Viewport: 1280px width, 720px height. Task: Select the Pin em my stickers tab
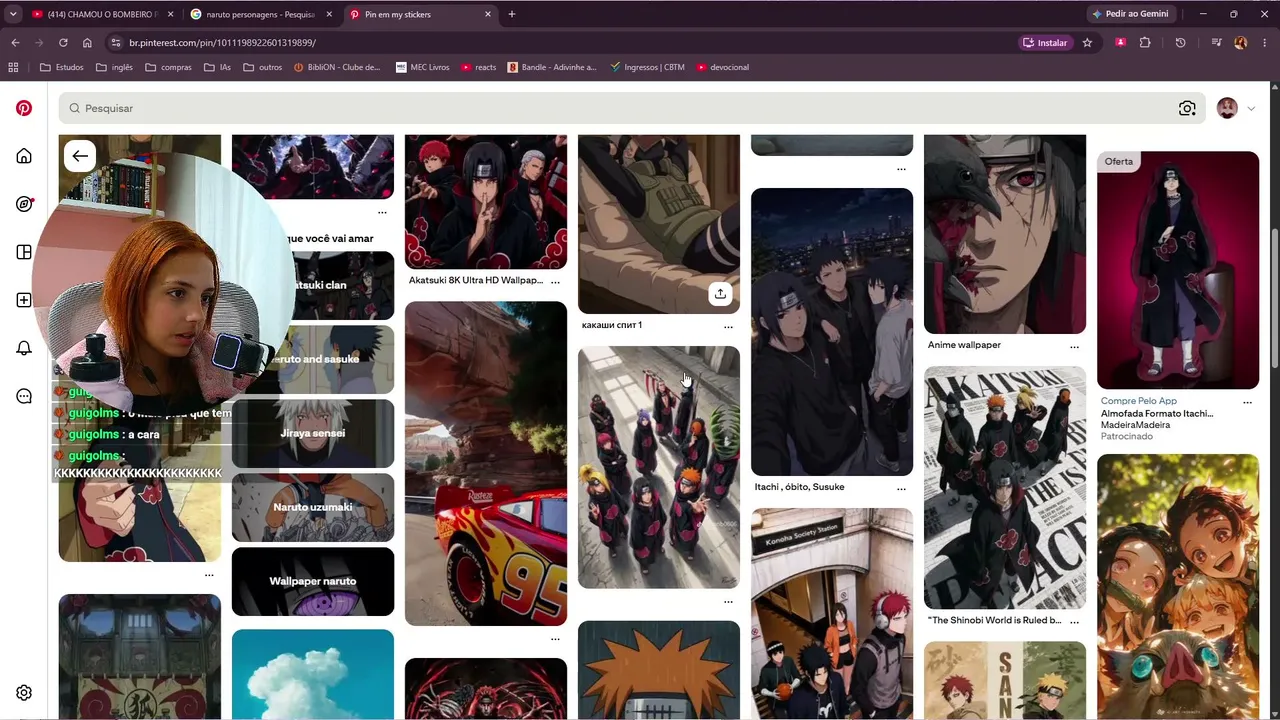point(420,14)
